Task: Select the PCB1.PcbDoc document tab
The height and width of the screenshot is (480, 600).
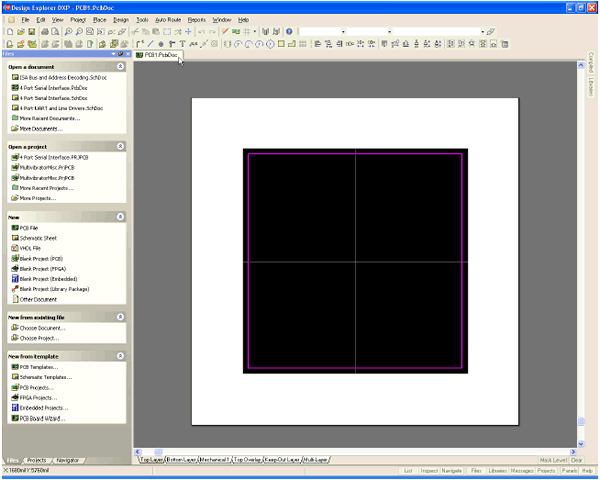Action: 156,56
